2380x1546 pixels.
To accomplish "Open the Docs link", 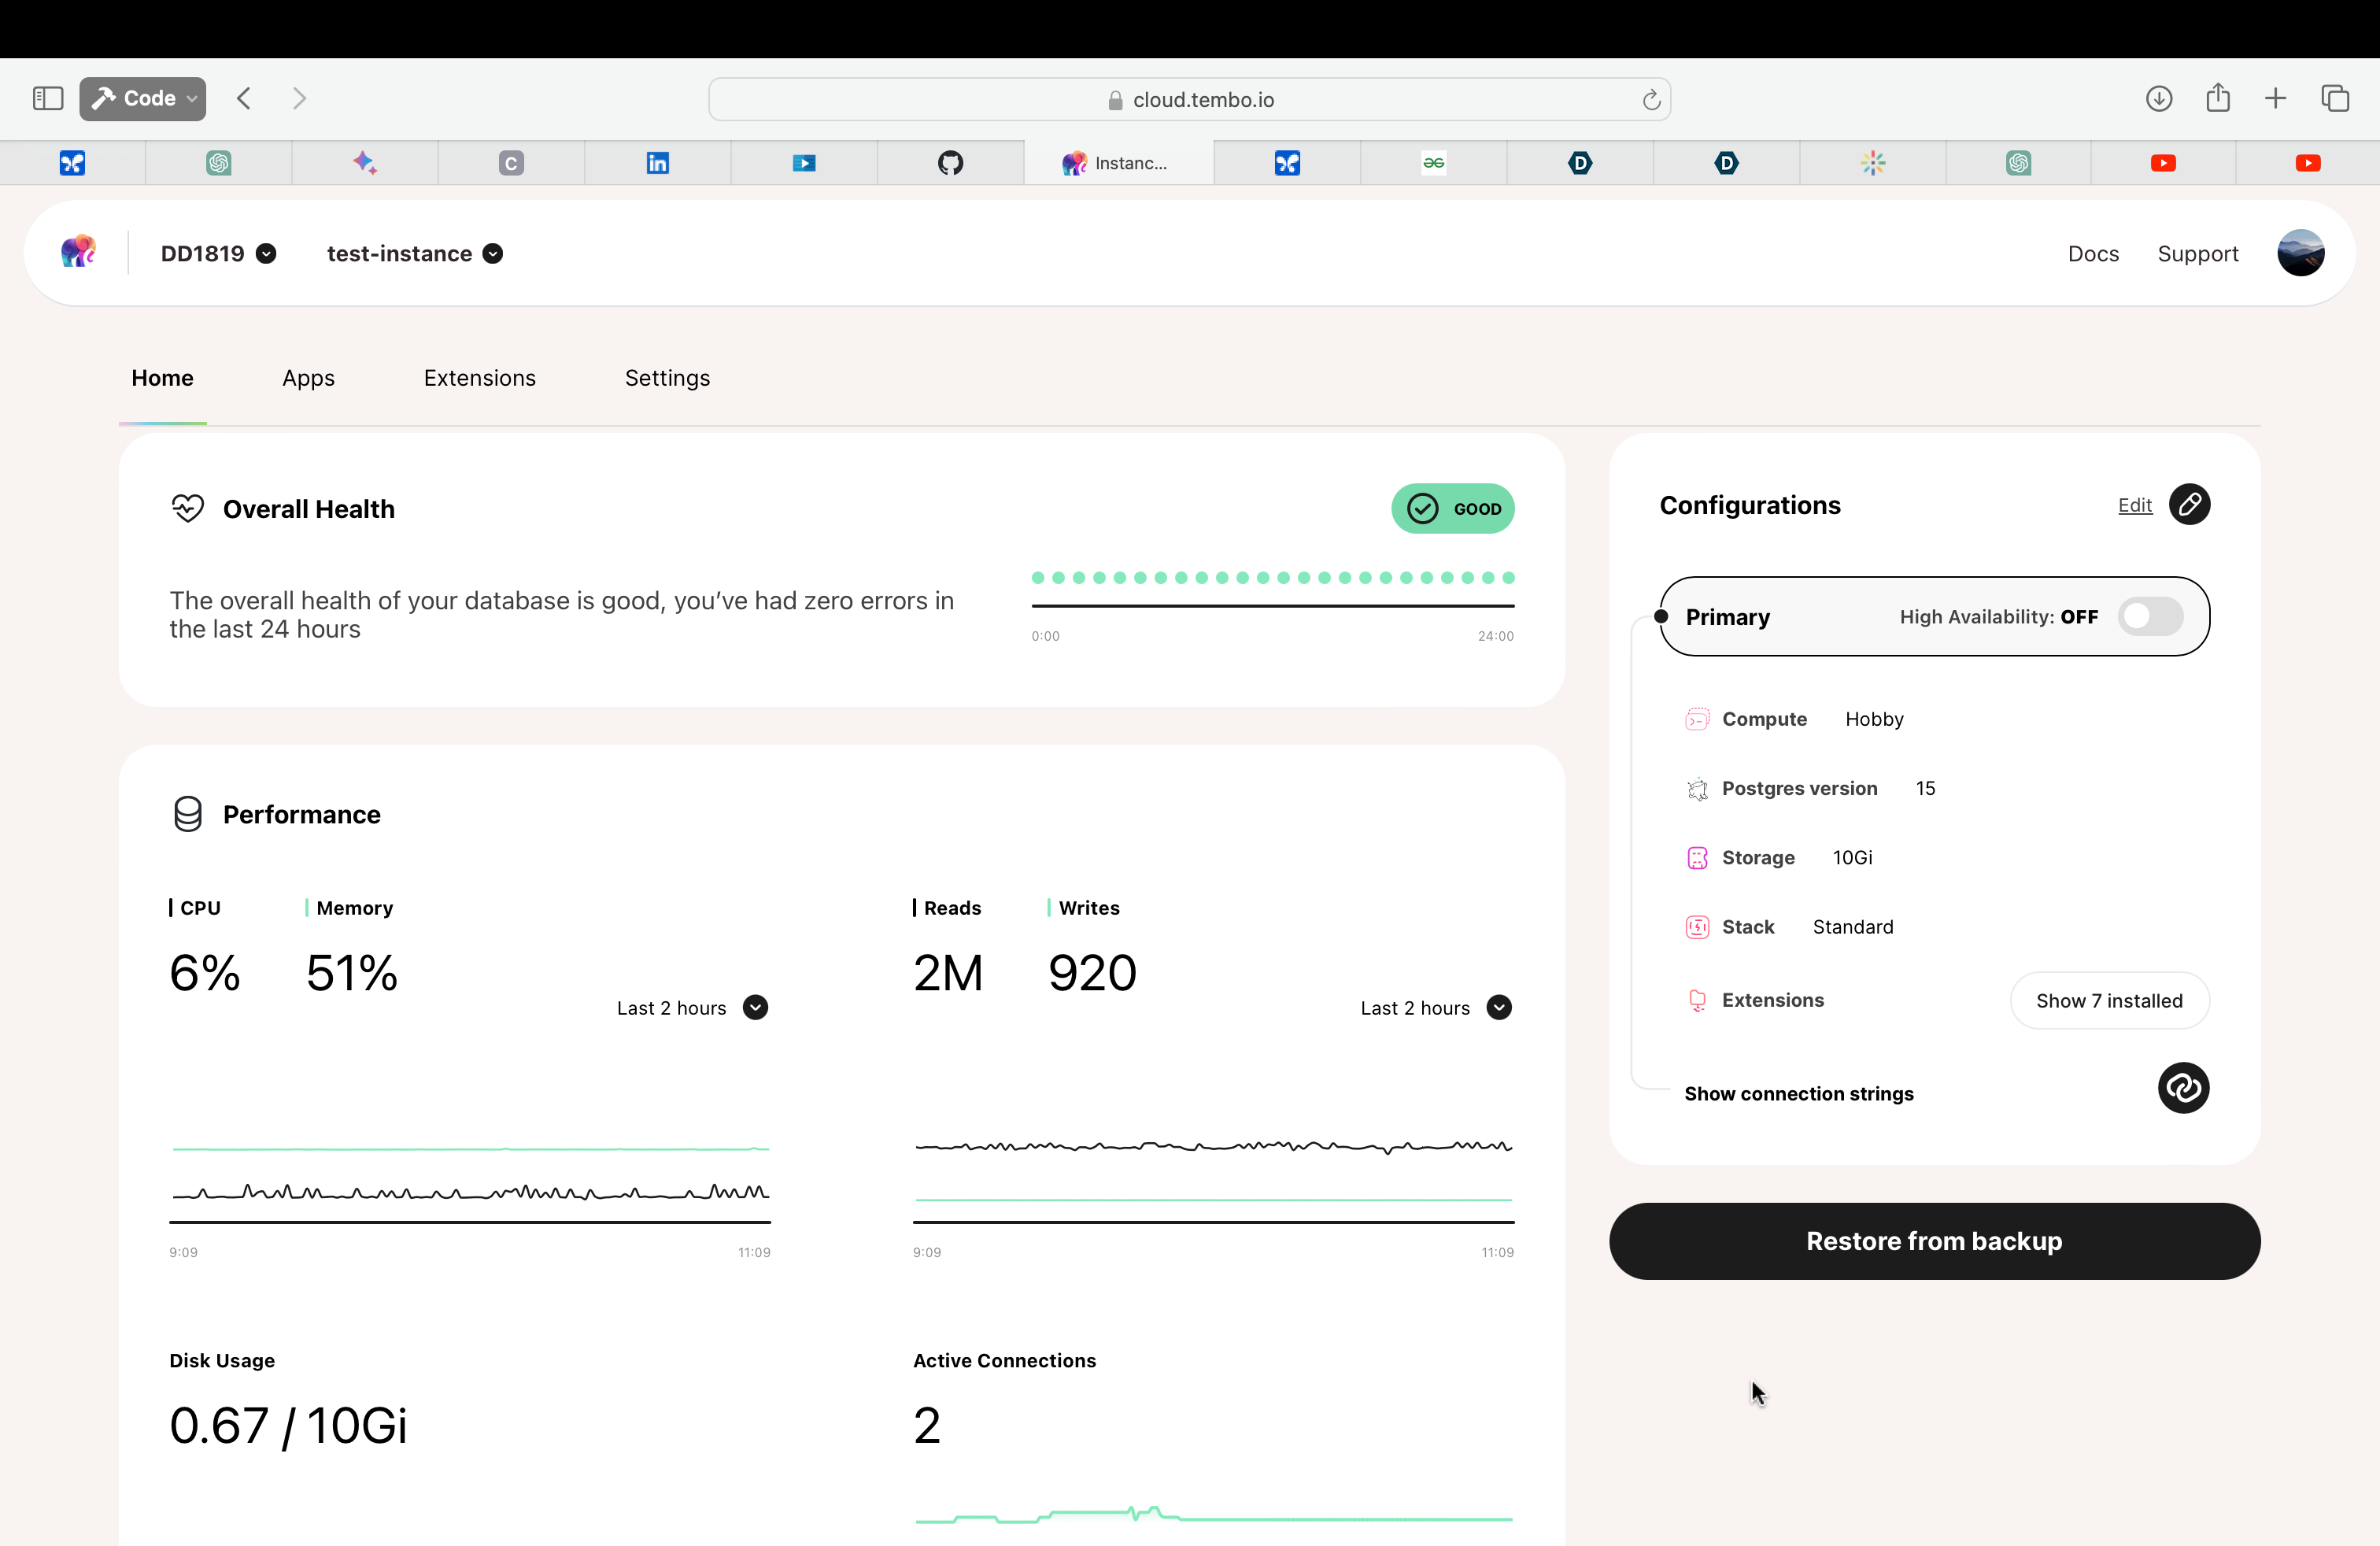I will [2092, 254].
